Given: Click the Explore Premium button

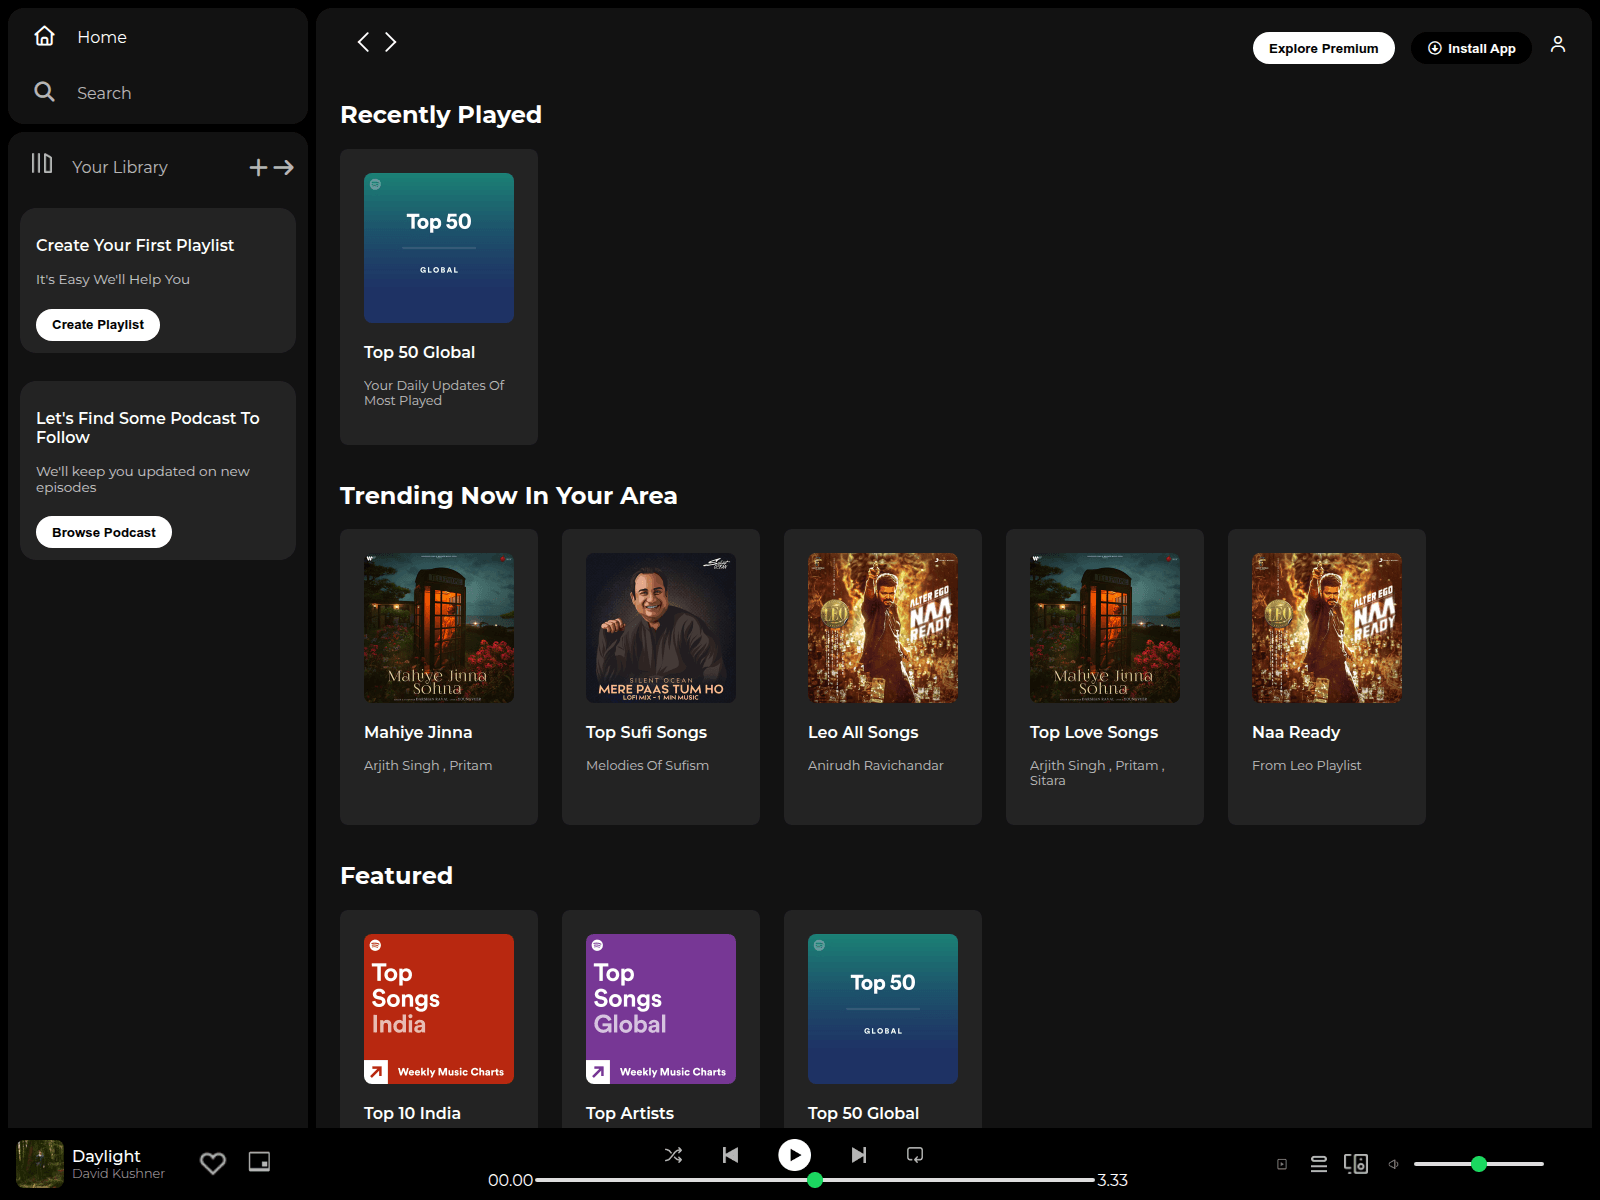Looking at the screenshot, I should (1324, 48).
